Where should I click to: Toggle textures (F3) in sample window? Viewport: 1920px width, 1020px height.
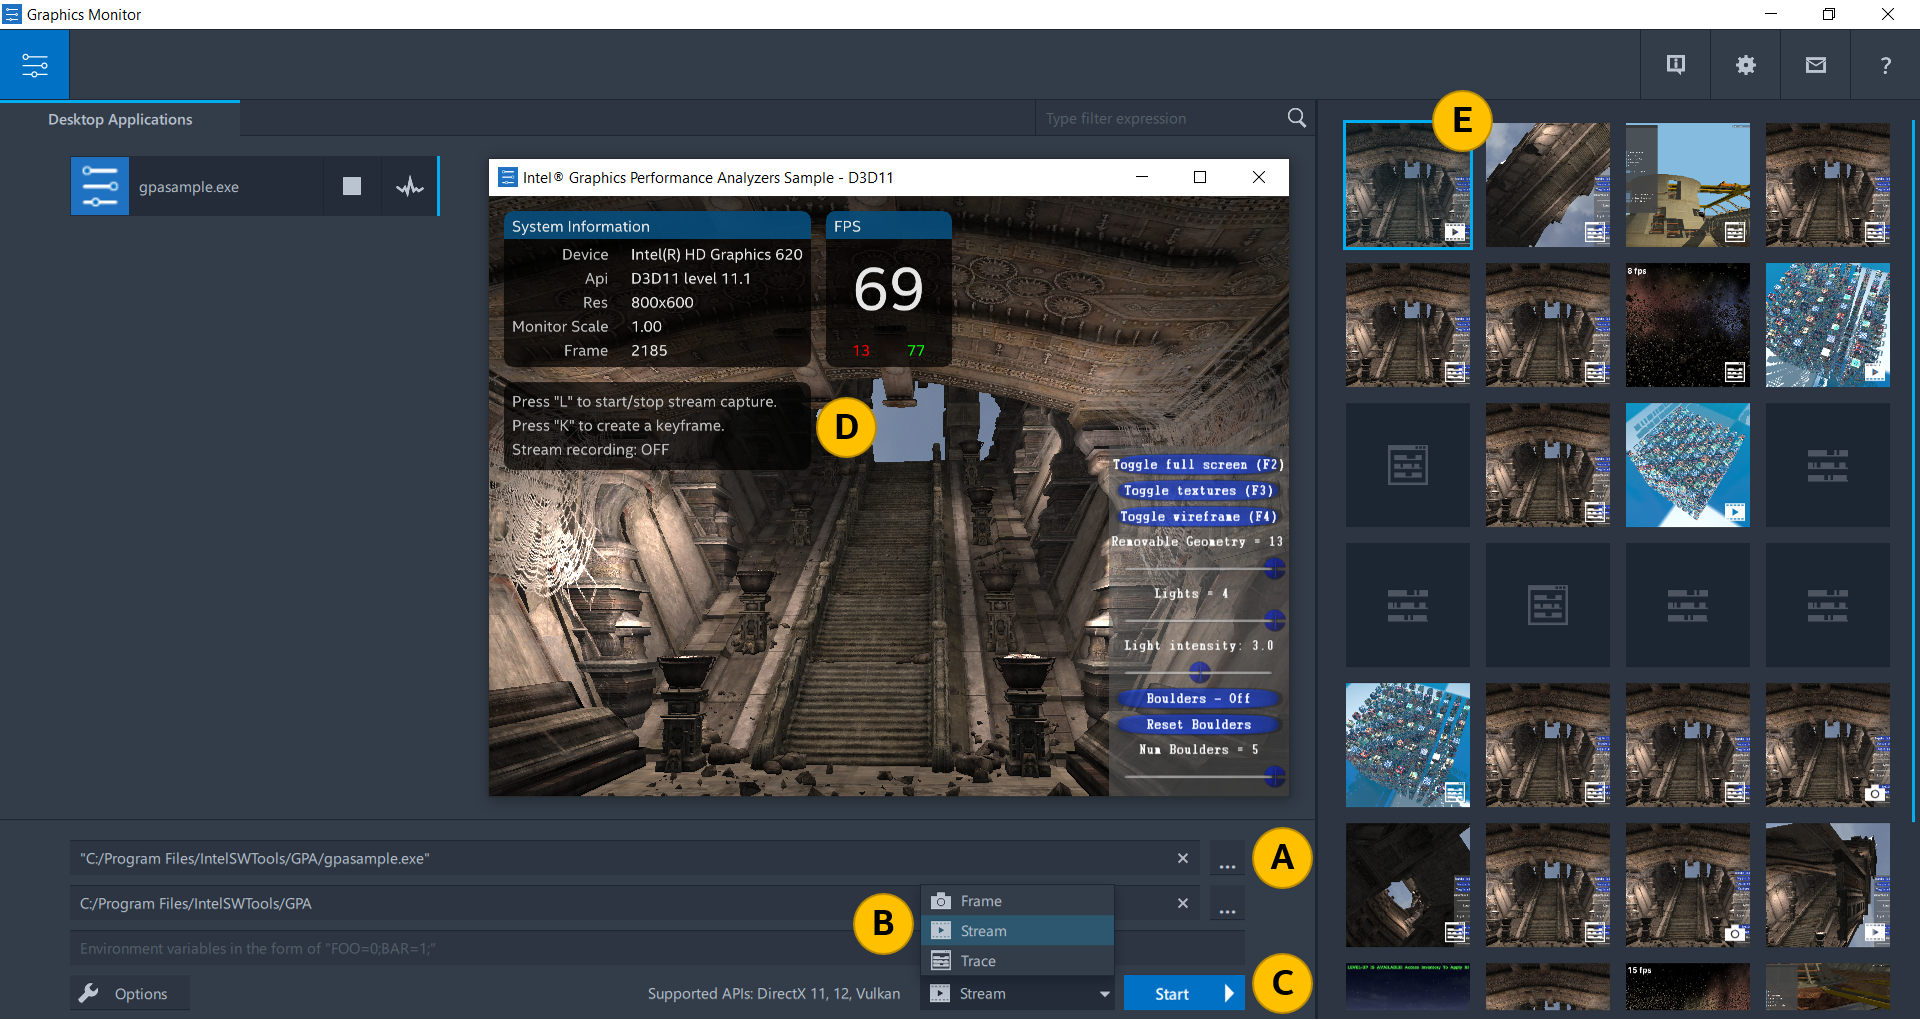coord(1197,491)
